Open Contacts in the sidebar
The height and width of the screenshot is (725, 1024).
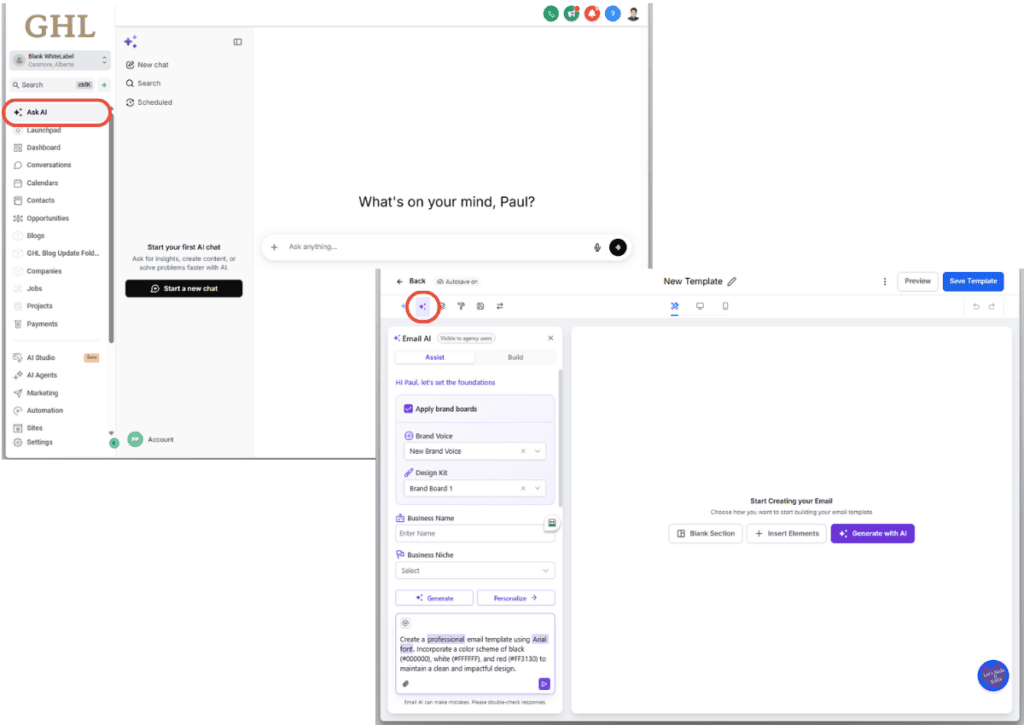coord(40,201)
